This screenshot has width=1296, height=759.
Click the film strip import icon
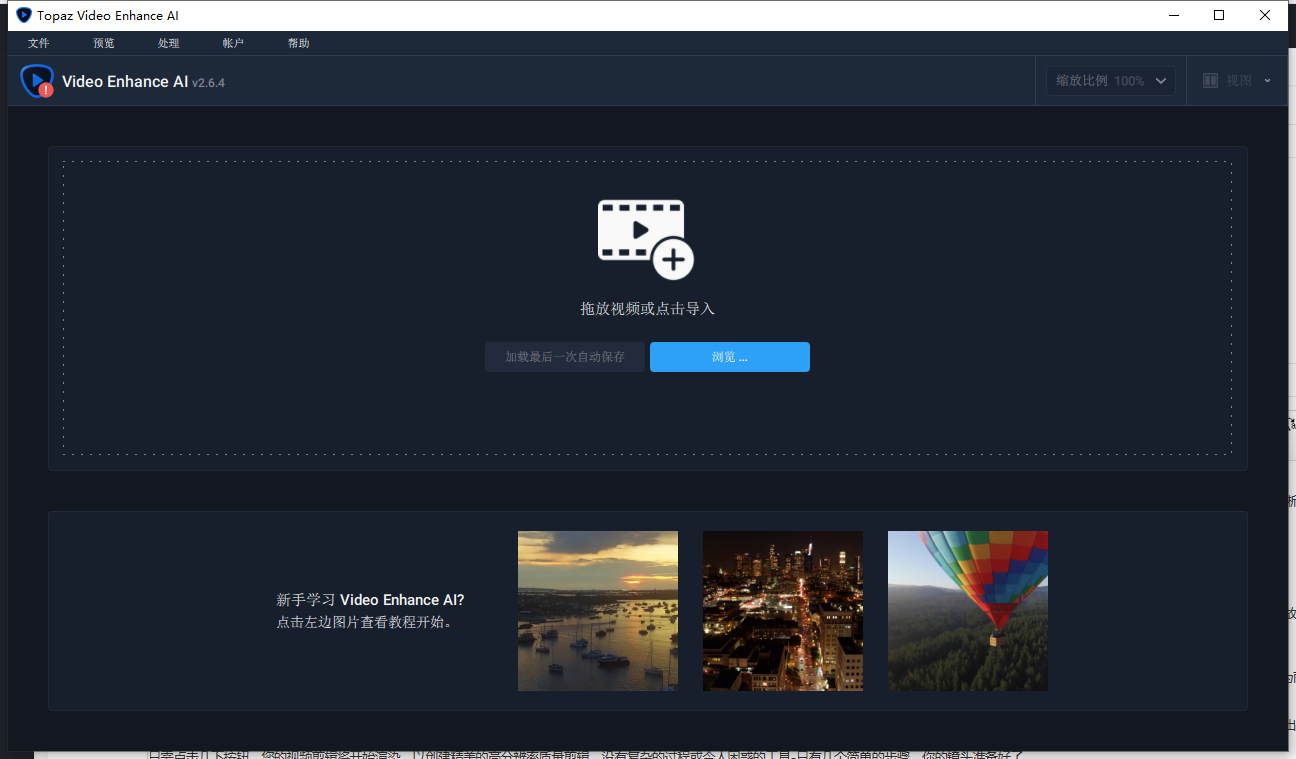tap(645, 238)
